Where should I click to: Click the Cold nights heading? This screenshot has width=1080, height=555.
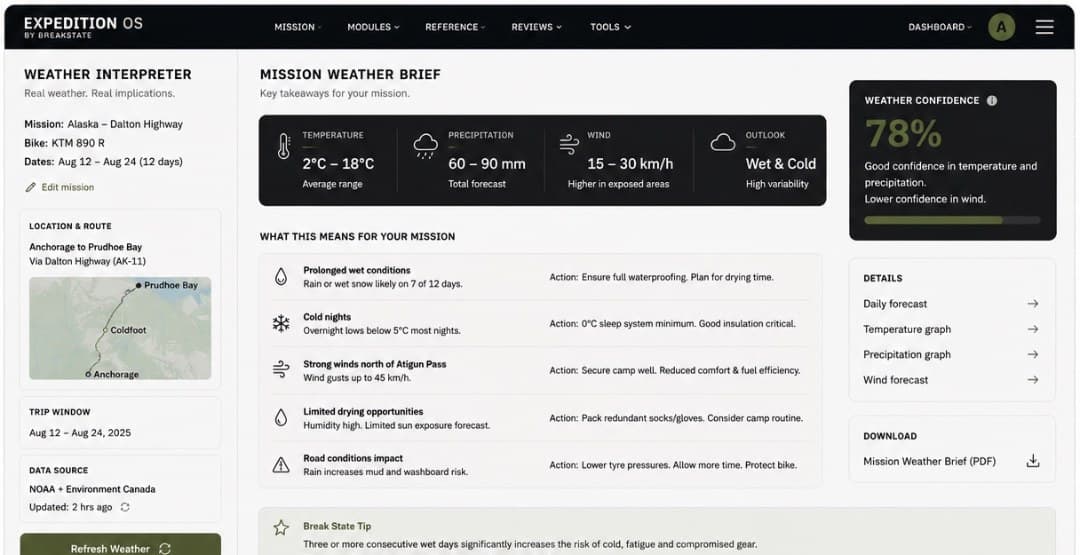coord(327,317)
